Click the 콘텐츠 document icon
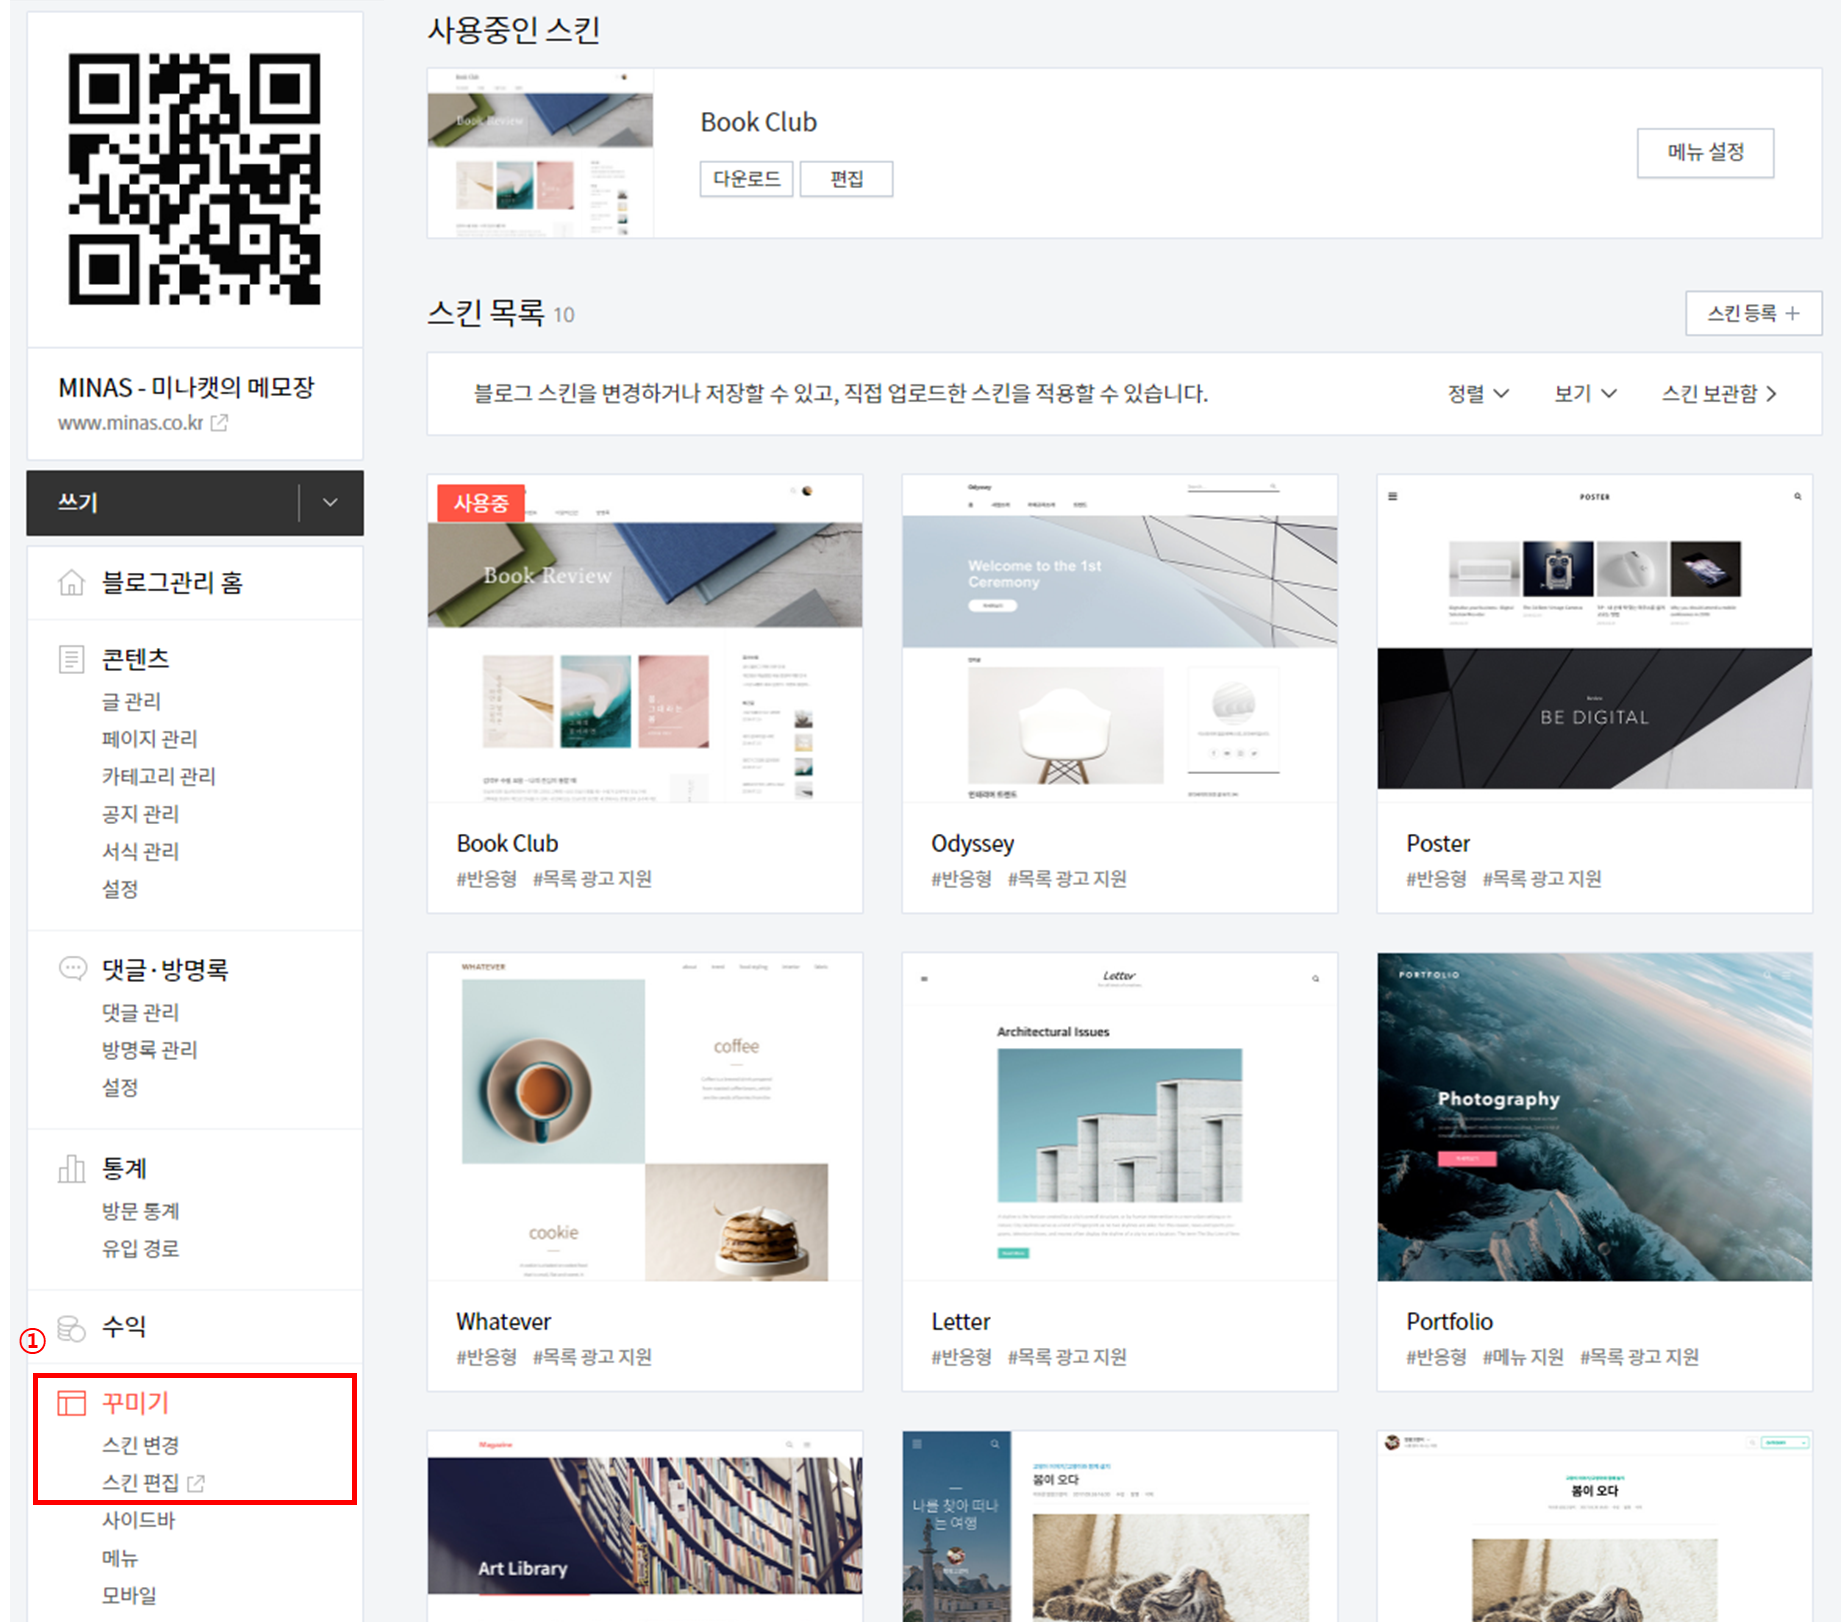 (x=72, y=659)
